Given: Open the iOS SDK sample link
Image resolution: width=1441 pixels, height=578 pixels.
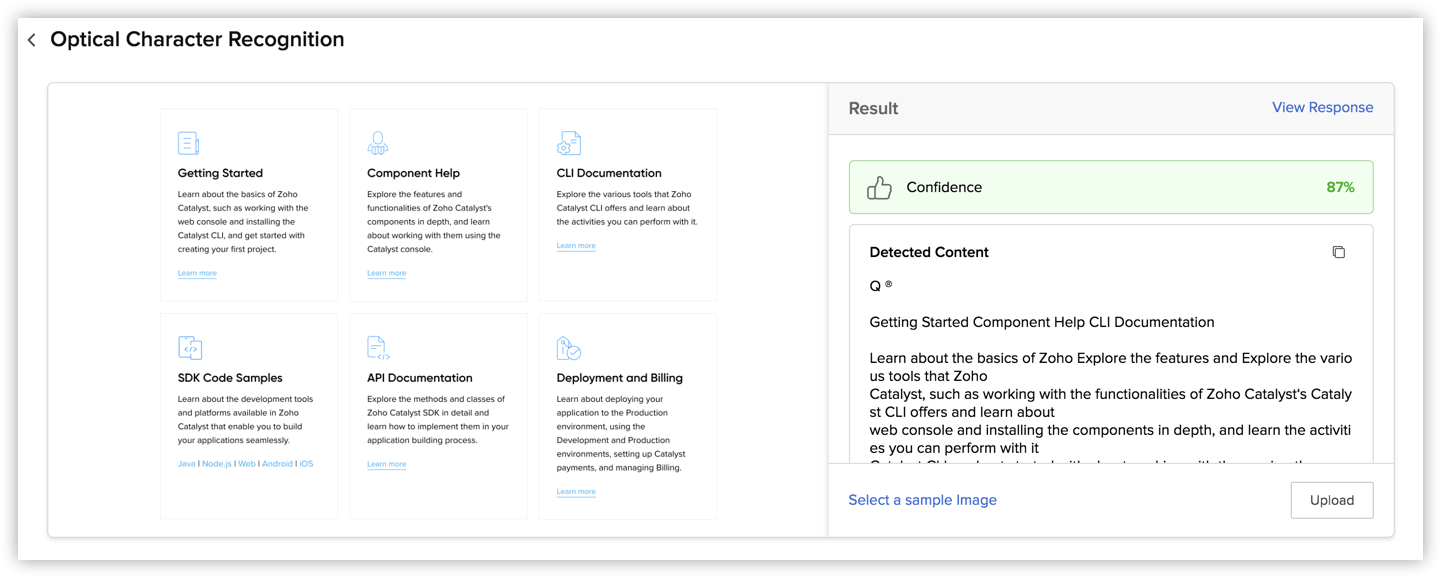Looking at the screenshot, I should (x=306, y=464).
